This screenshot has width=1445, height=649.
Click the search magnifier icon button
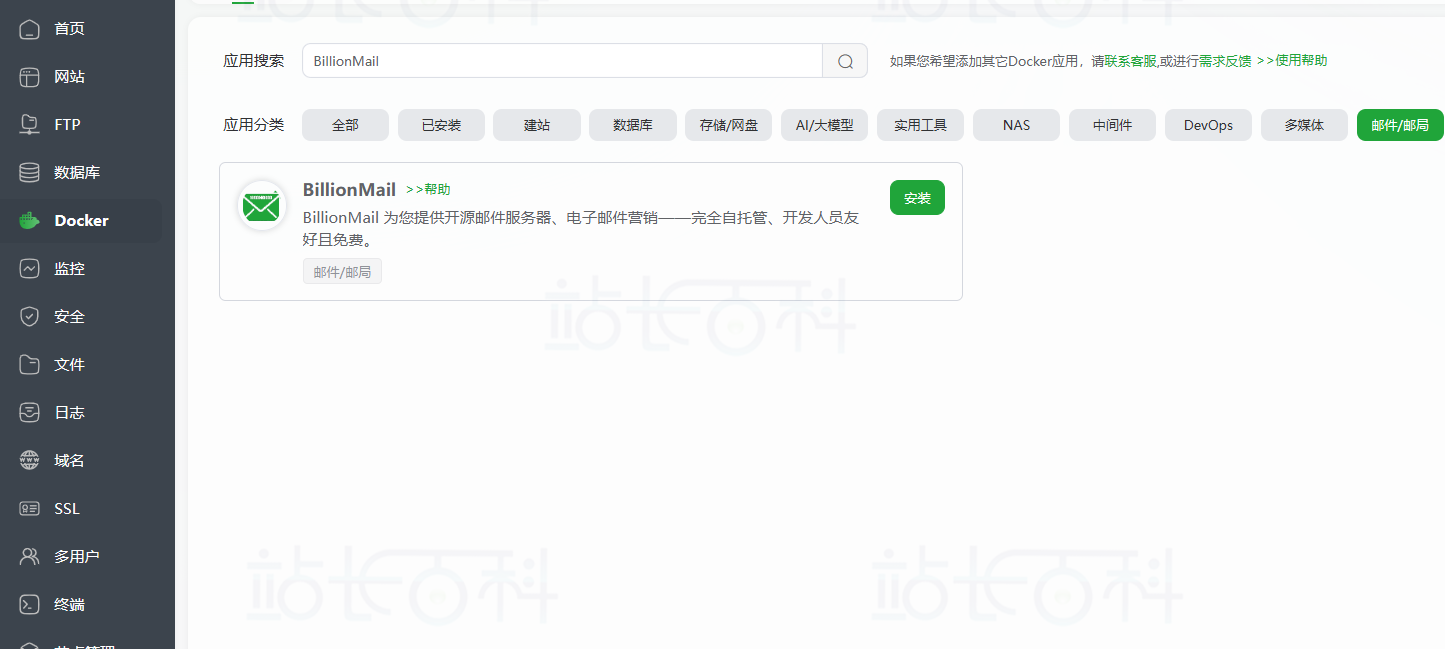point(845,61)
